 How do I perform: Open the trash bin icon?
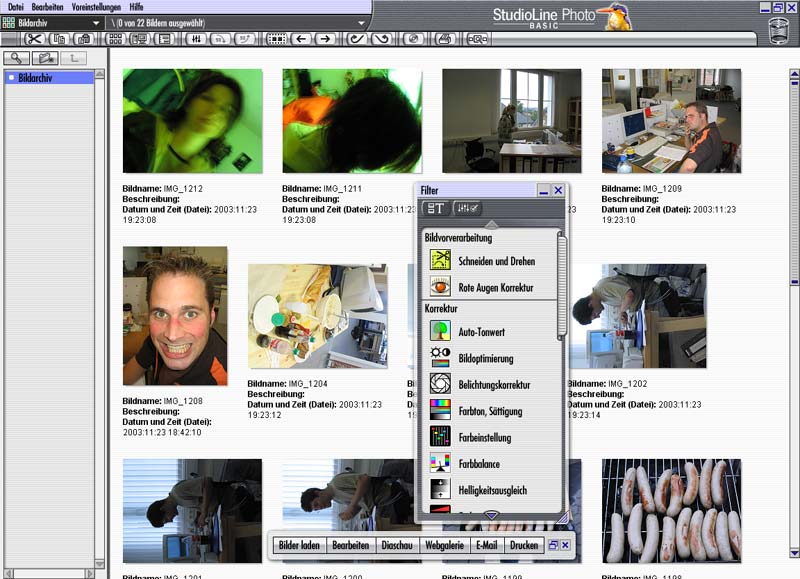[779, 30]
